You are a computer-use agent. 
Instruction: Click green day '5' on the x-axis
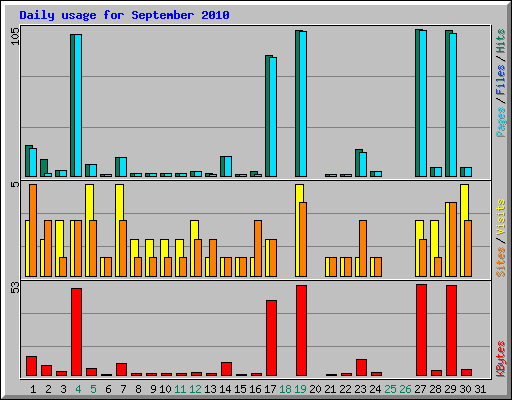click(93, 389)
